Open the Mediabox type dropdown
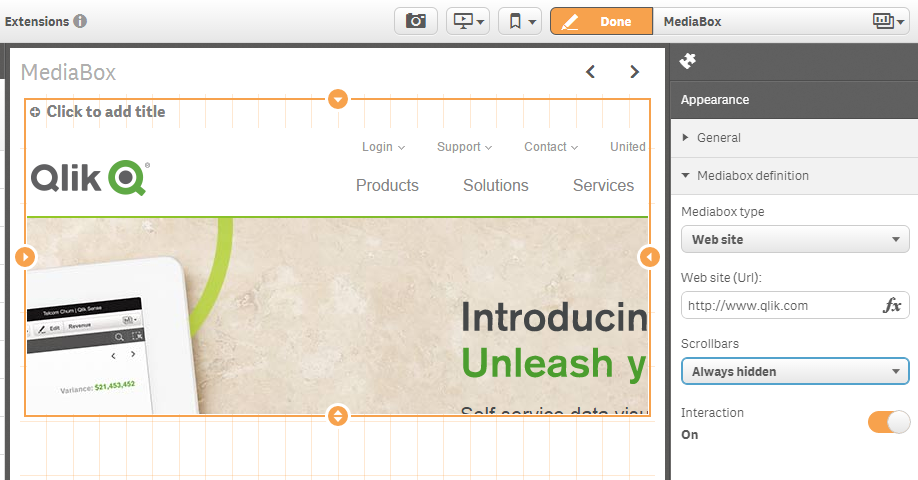Viewport: 918px width, 480px height. click(x=795, y=239)
